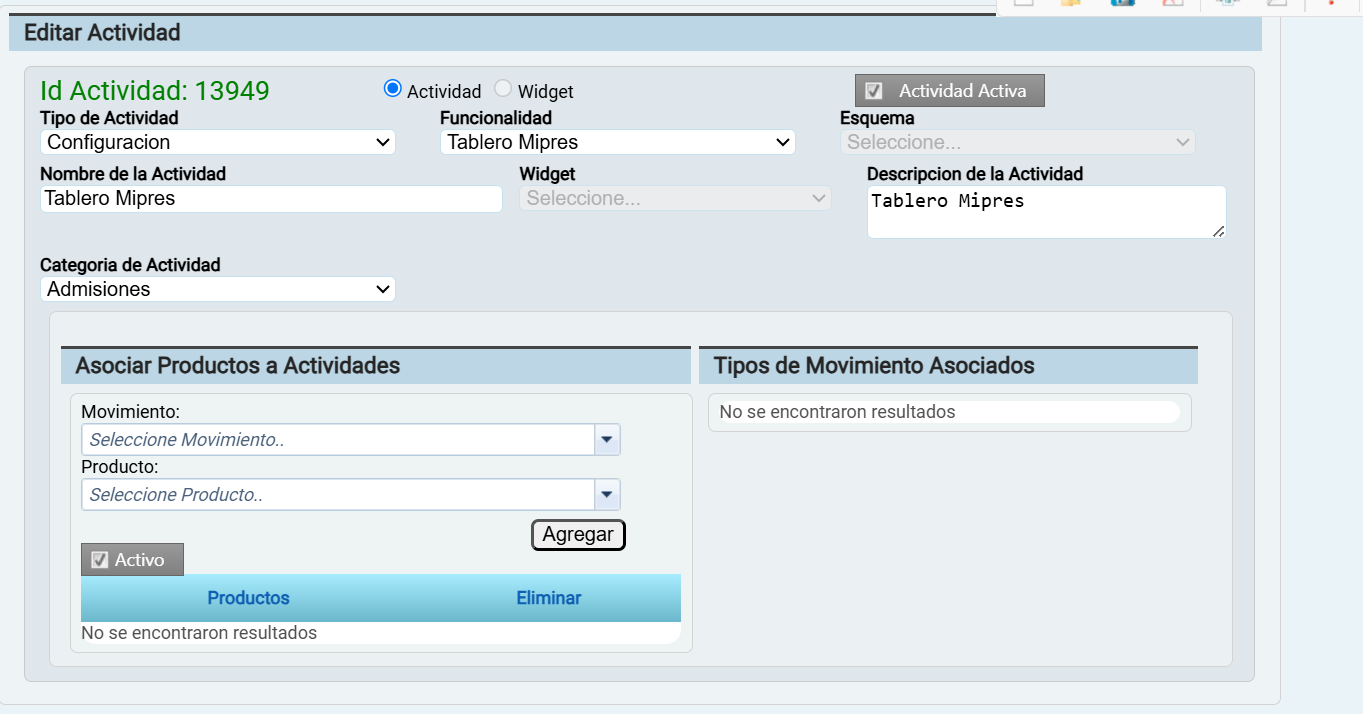The image size is (1363, 714).
Task: Click the Nombre de la Actividad field
Action: tap(271, 198)
